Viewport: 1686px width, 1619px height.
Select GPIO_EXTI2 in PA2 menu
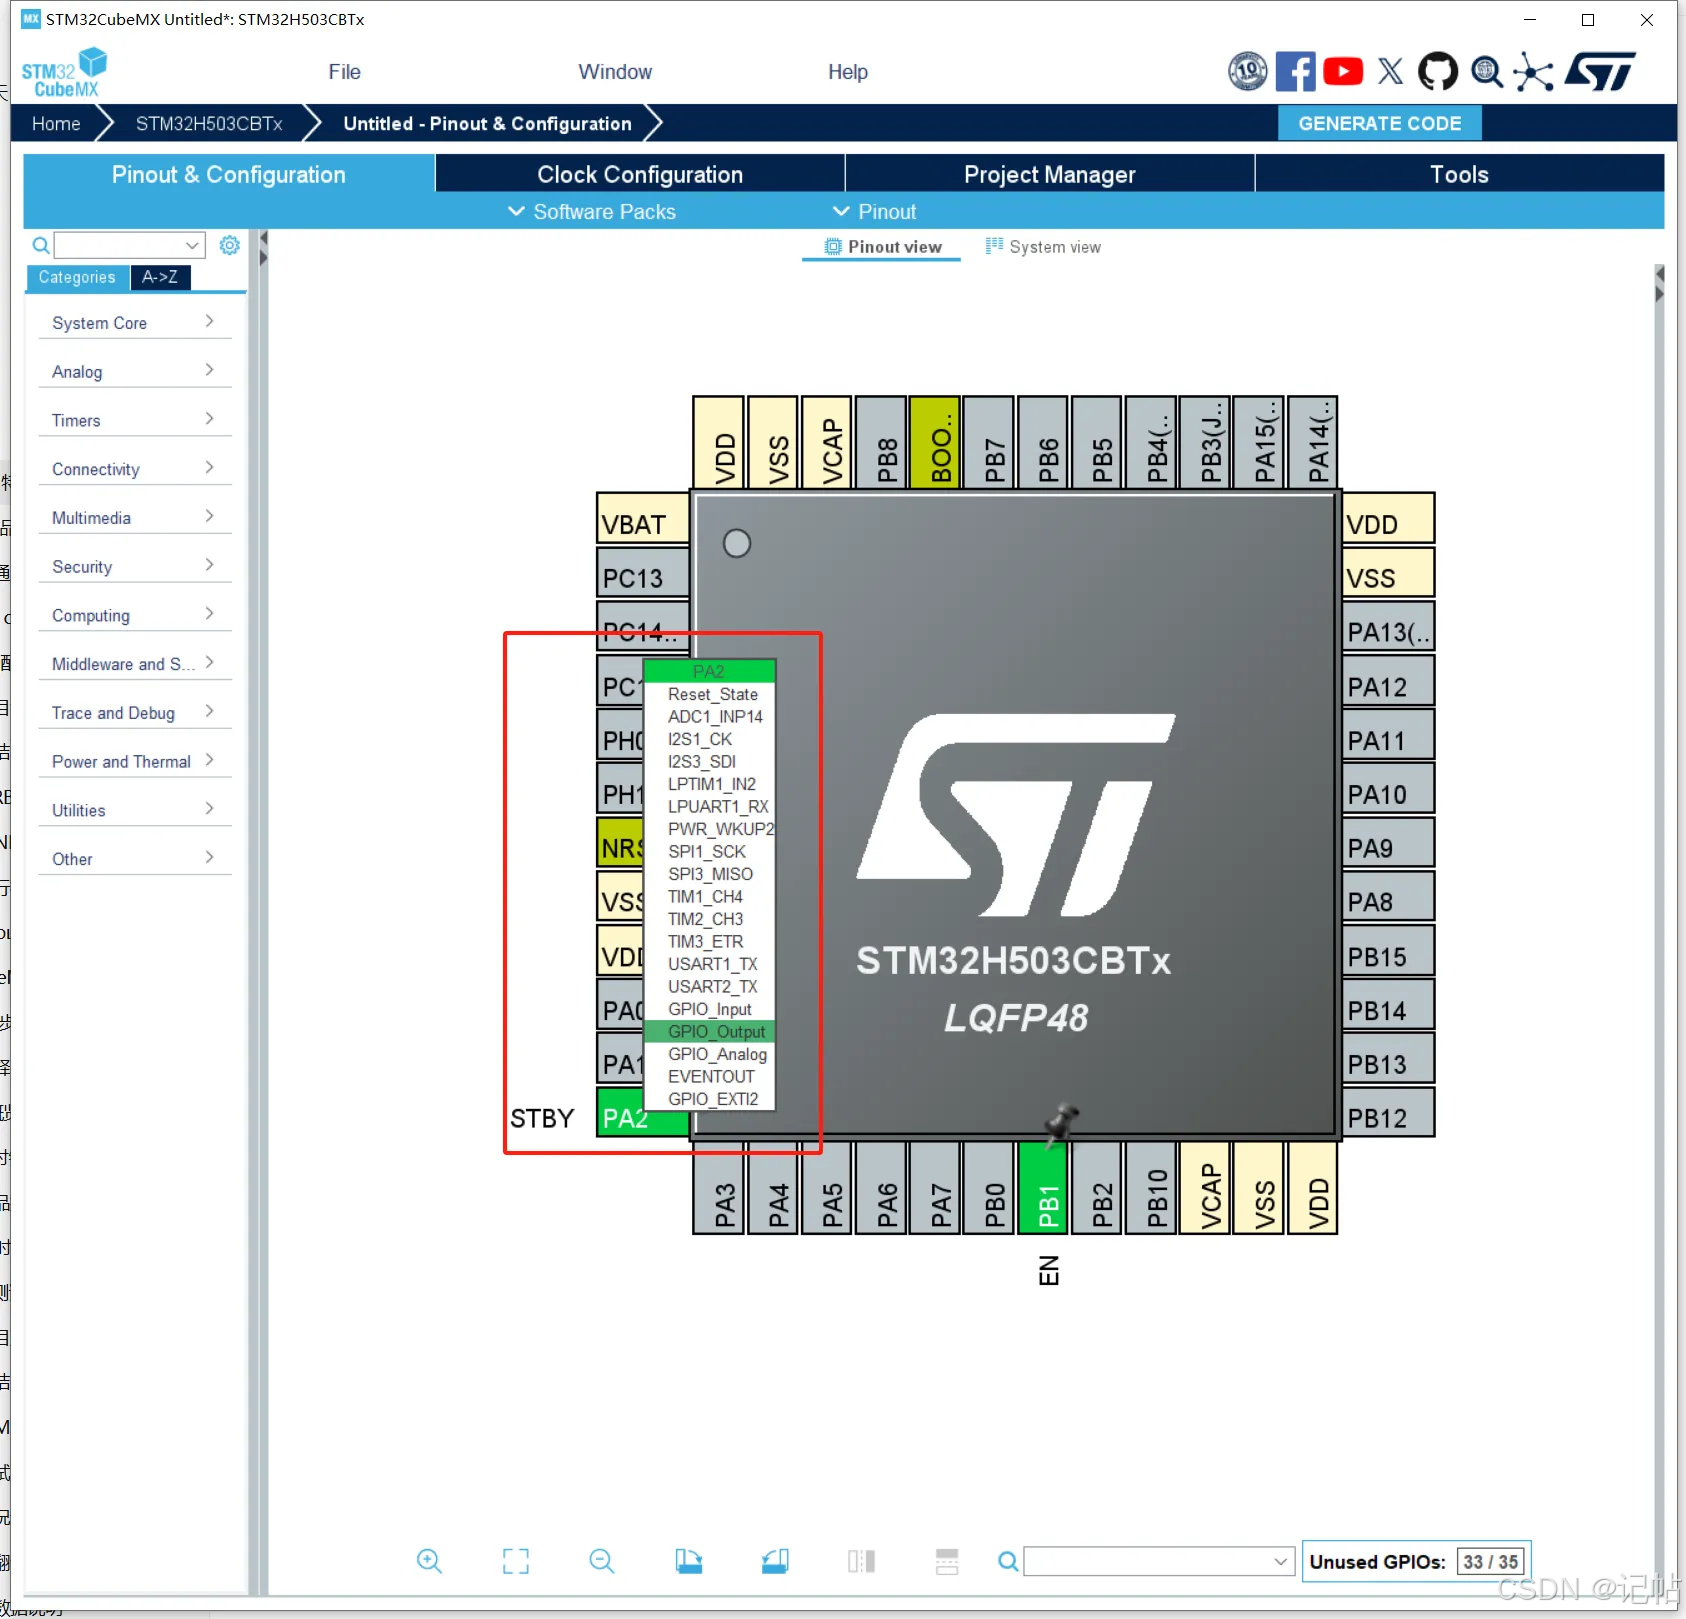click(710, 1099)
